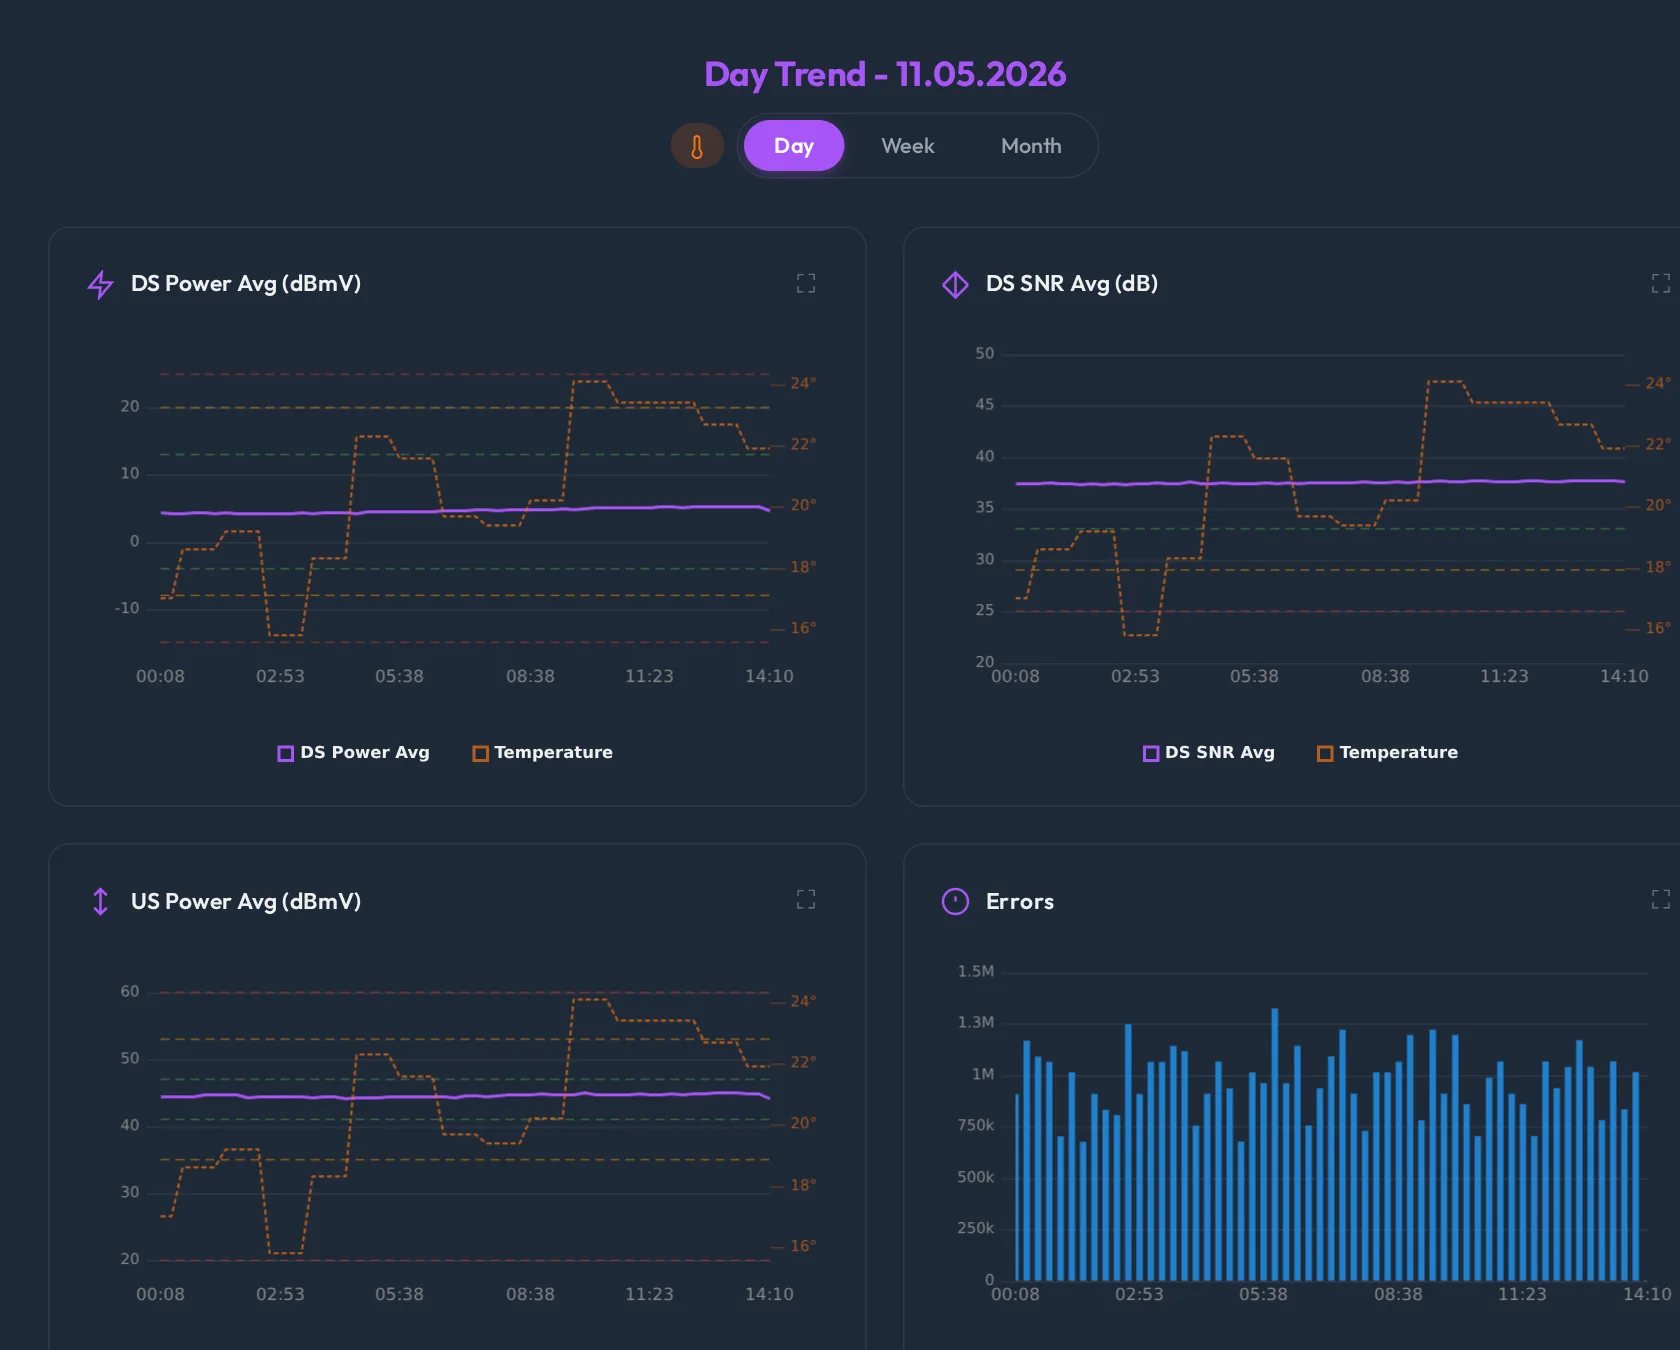Click the DS SNR Avg (dB) title
The height and width of the screenshot is (1350, 1680).
point(1072,284)
